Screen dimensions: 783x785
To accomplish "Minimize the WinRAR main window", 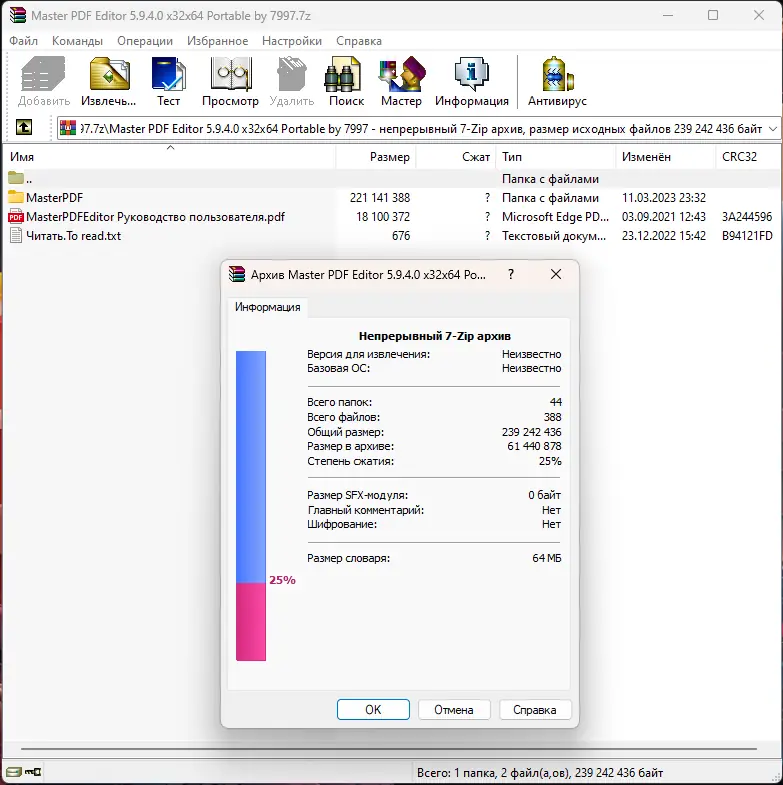I will pos(668,16).
